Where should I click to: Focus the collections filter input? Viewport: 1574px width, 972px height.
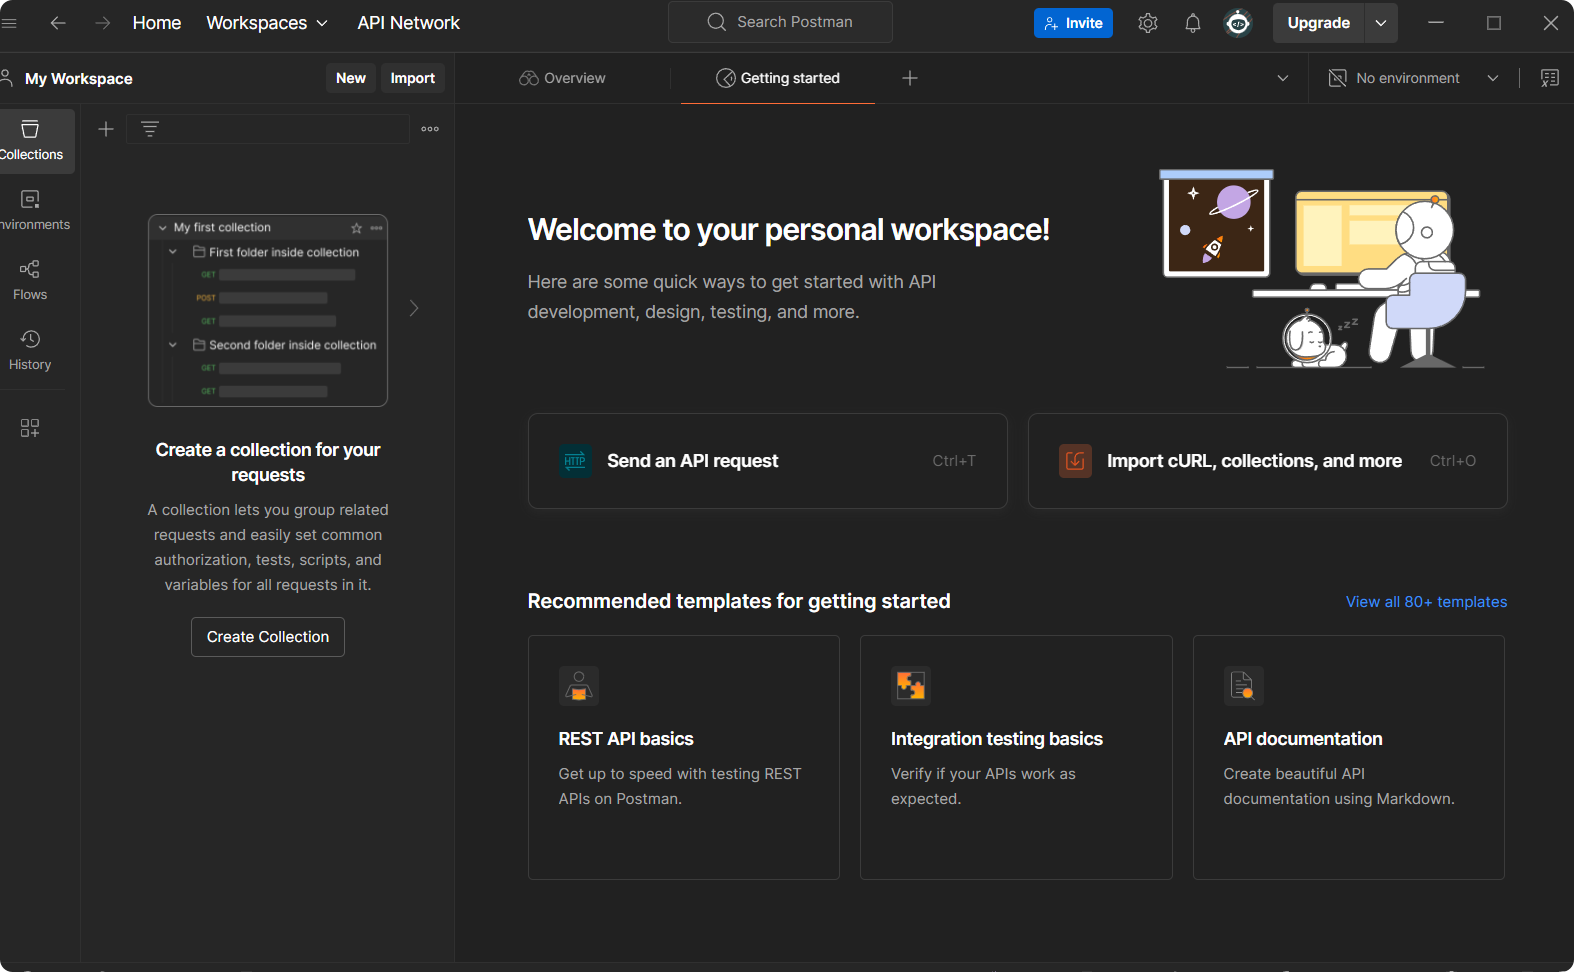click(268, 129)
